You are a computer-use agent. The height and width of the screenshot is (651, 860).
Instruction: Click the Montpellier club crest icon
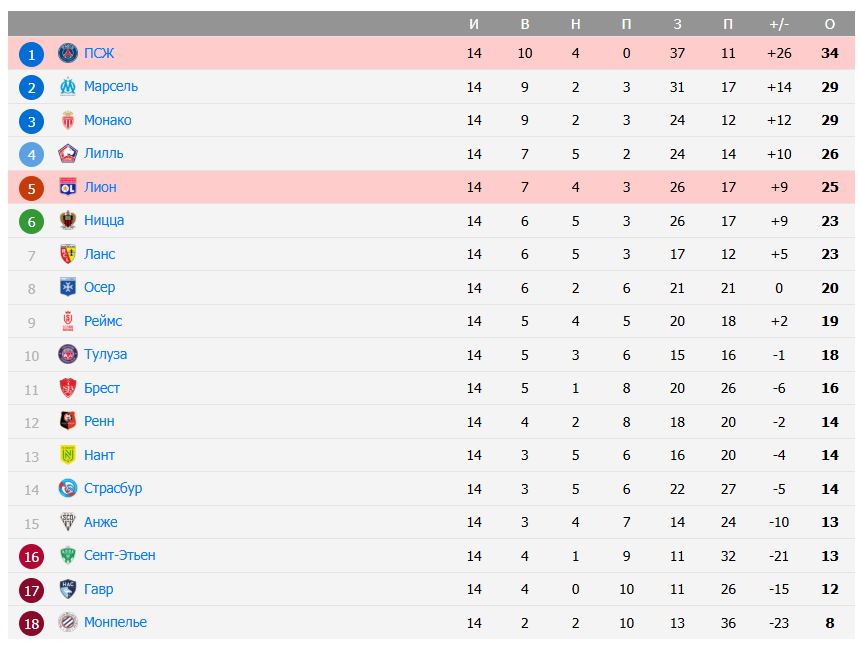67,623
